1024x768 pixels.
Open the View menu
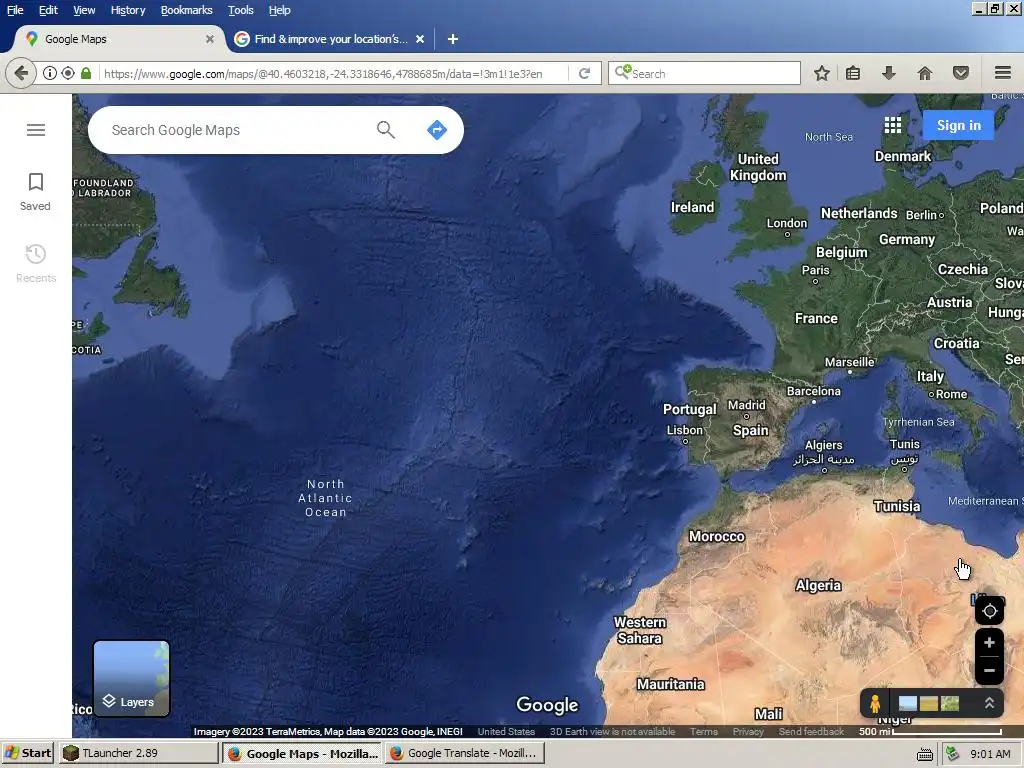pos(84,10)
